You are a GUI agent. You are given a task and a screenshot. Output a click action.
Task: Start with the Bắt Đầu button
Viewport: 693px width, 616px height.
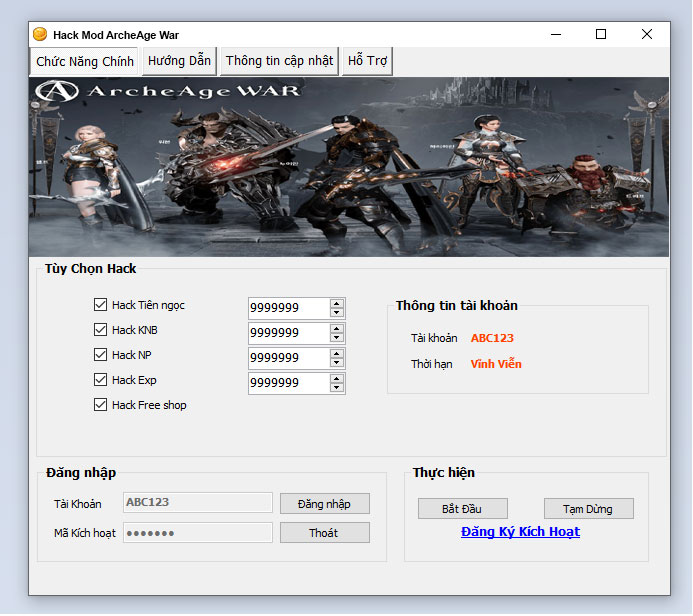tap(463, 509)
